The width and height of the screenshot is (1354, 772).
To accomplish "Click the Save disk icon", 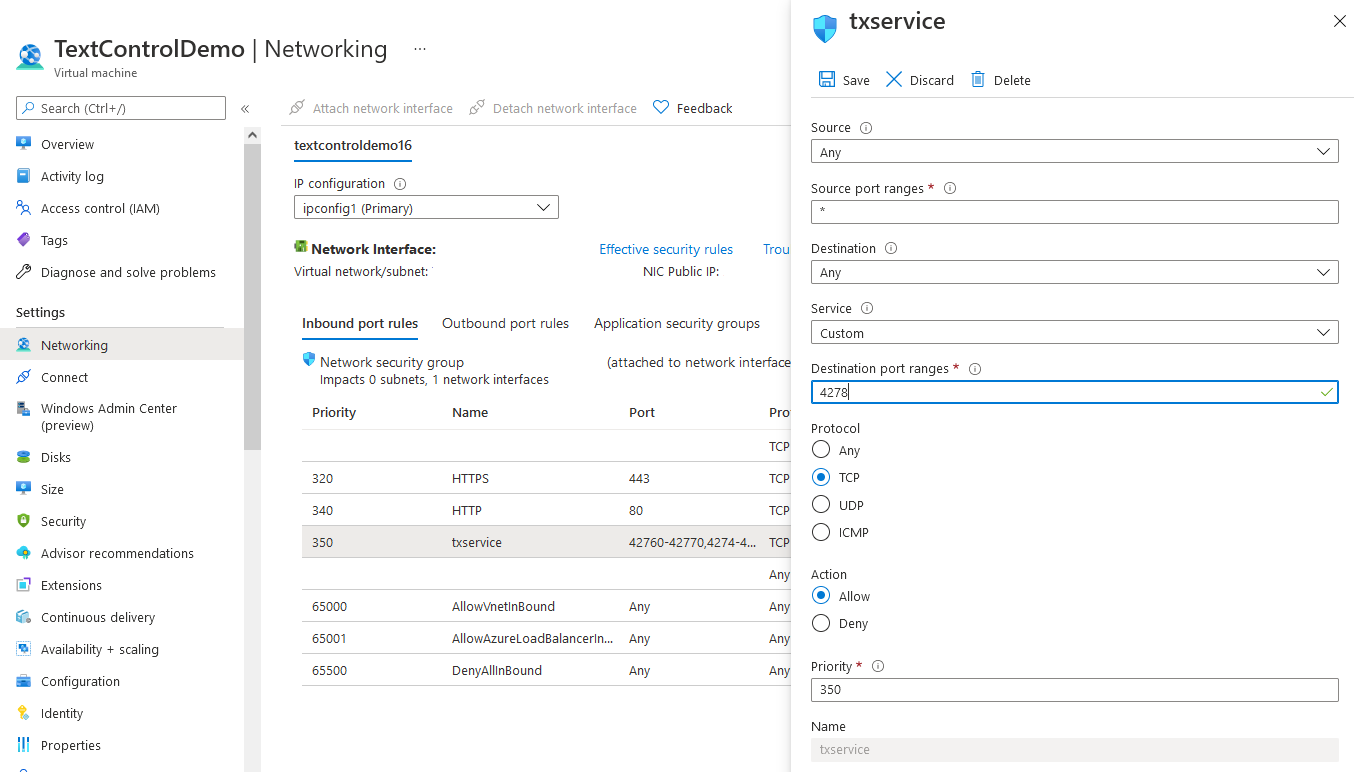I will (x=827, y=79).
